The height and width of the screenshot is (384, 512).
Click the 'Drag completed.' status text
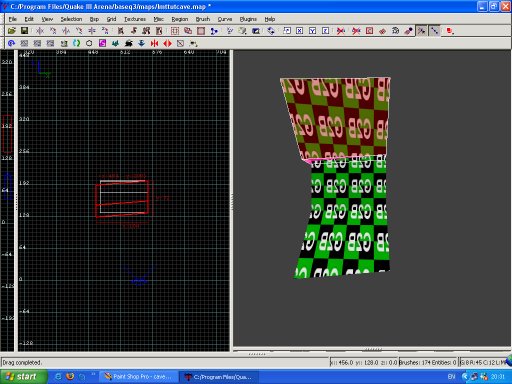click(x=22, y=362)
